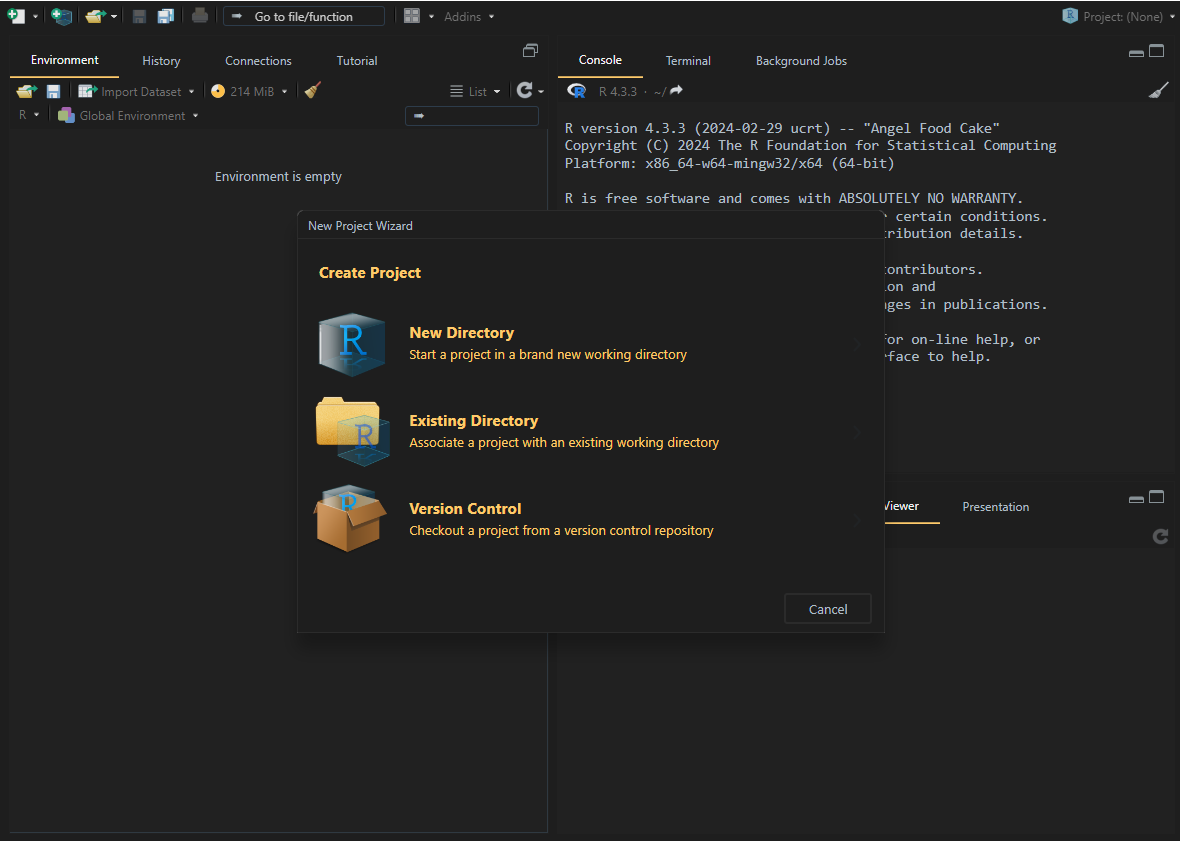Maximize the Console pane

pyautogui.click(x=1157, y=51)
